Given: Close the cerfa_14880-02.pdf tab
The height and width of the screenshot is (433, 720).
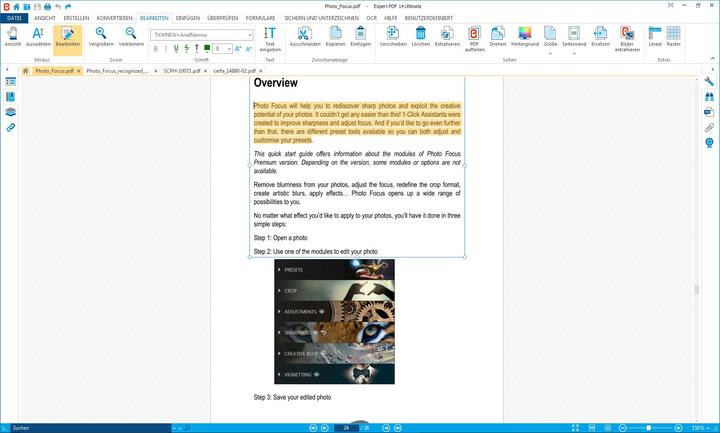Looking at the screenshot, I should point(260,71).
